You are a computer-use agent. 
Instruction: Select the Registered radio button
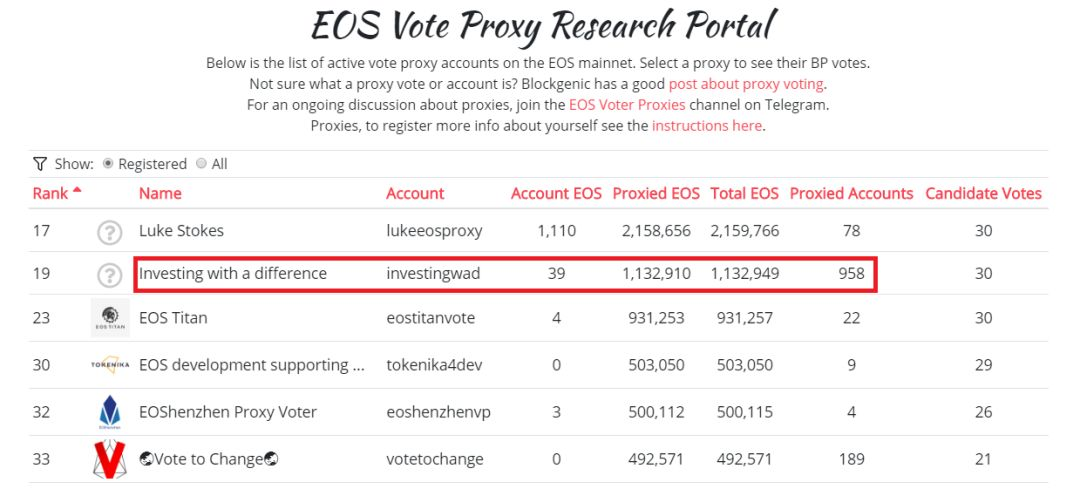click(x=108, y=164)
